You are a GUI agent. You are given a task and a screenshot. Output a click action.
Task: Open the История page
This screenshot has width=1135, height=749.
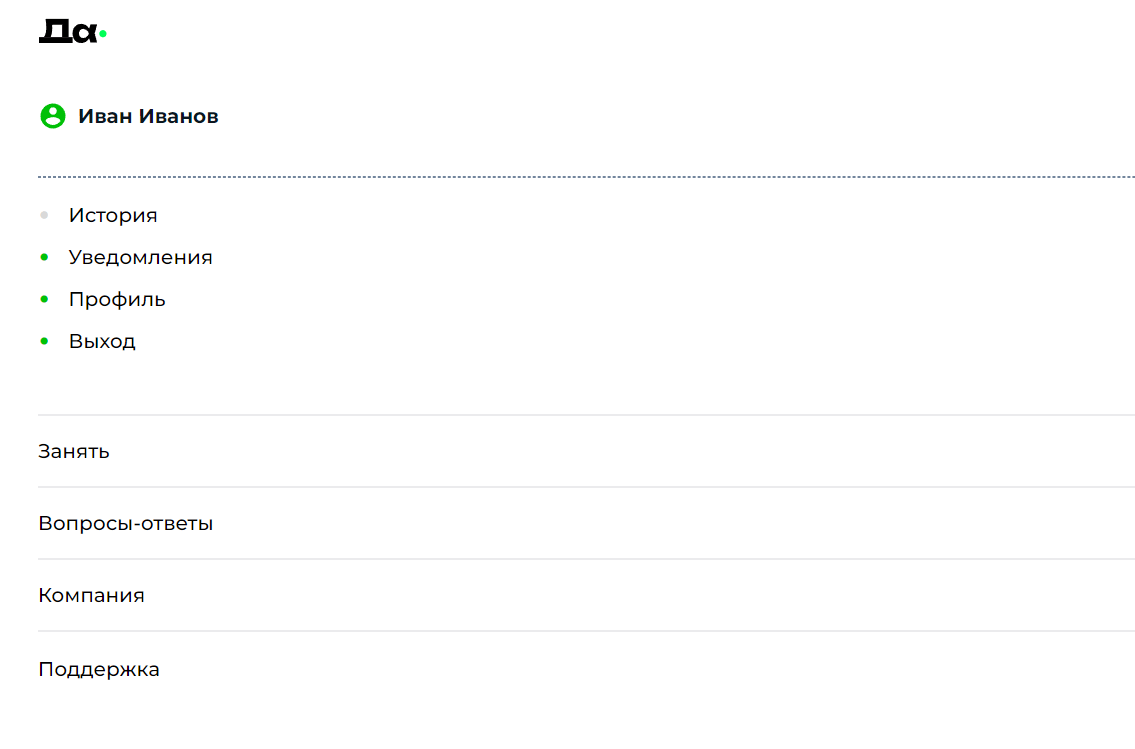(113, 215)
